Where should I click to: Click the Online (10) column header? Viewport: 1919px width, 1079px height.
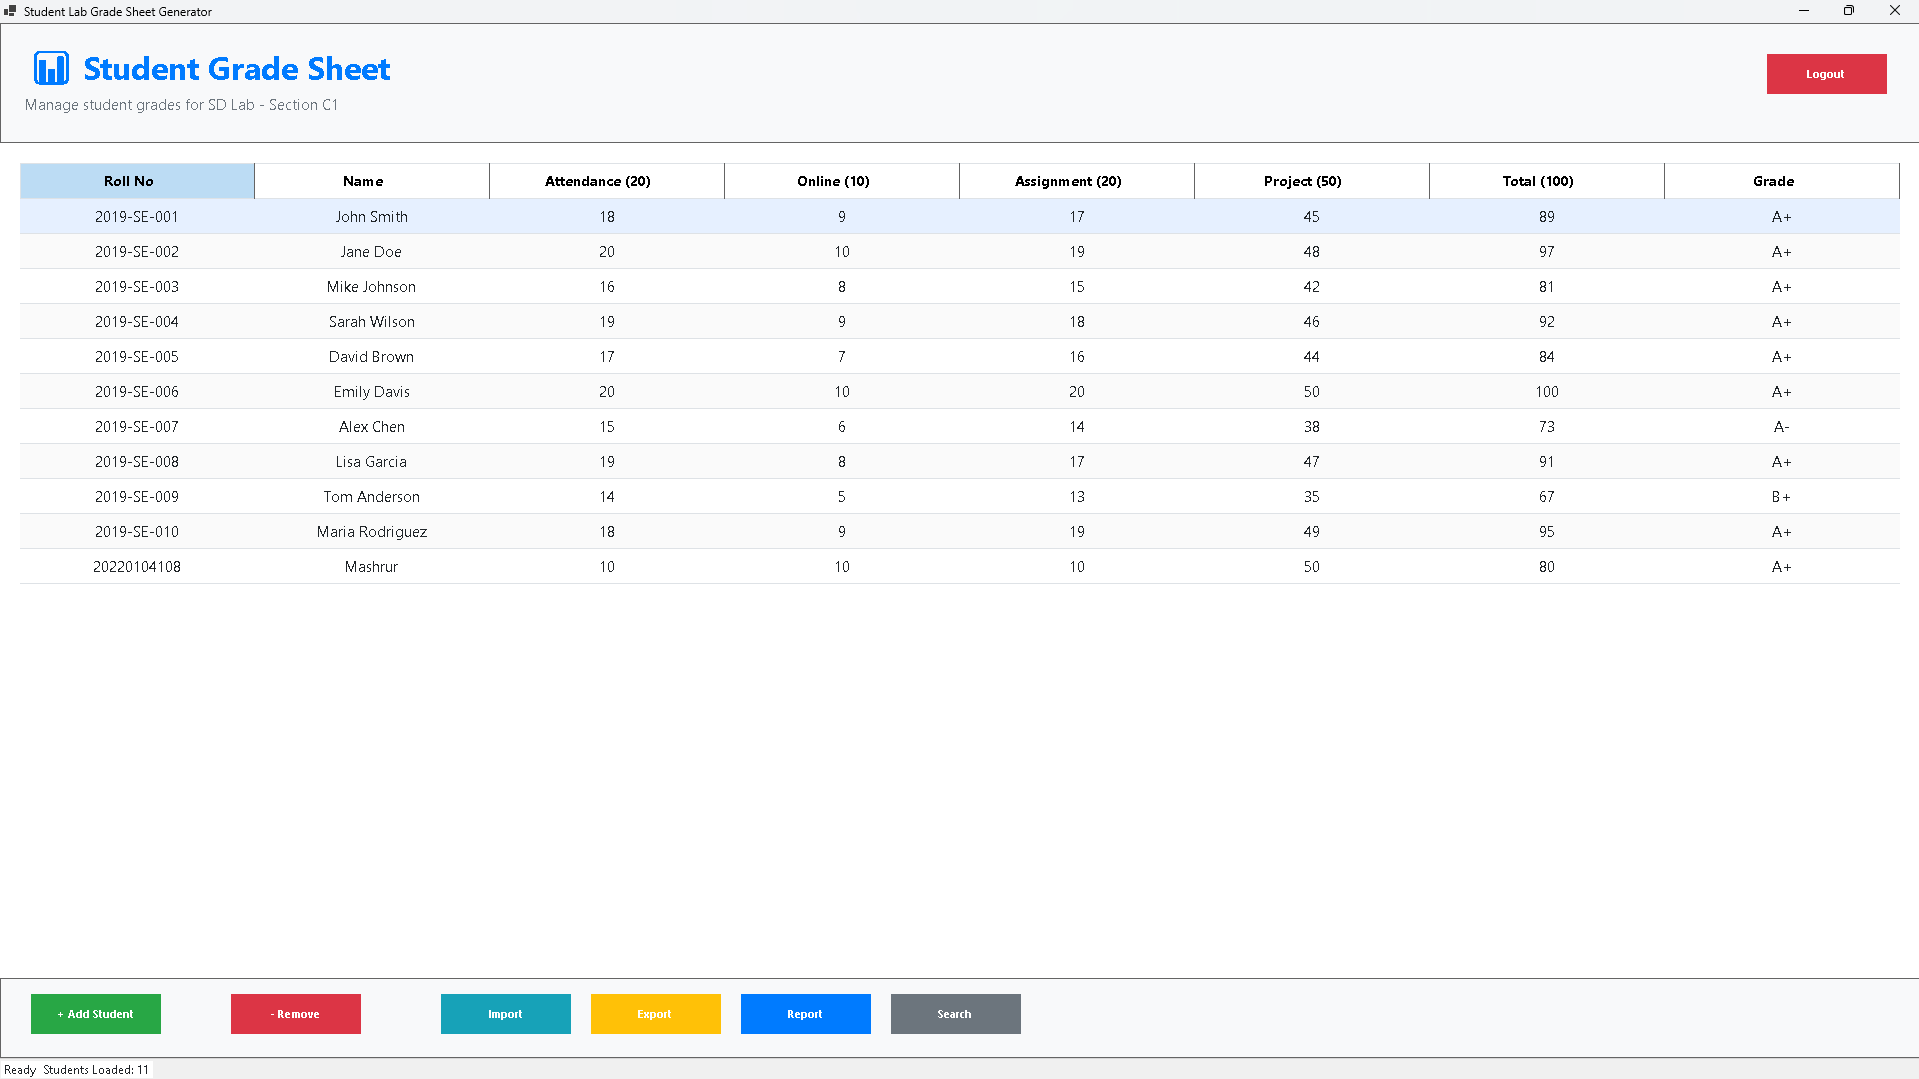pos(842,181)
